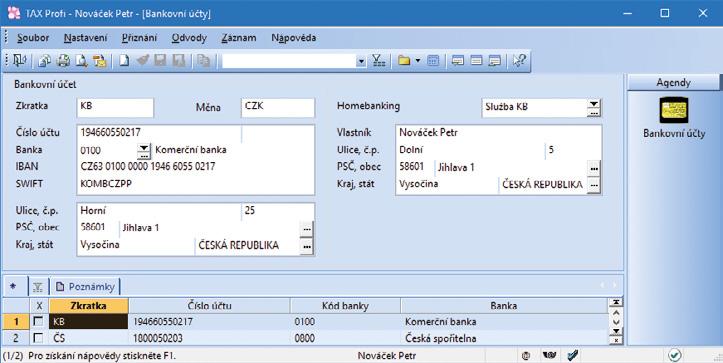723x363 pixels.
Task: Switch to the Poznámky tab
Action: pos(85,286)
